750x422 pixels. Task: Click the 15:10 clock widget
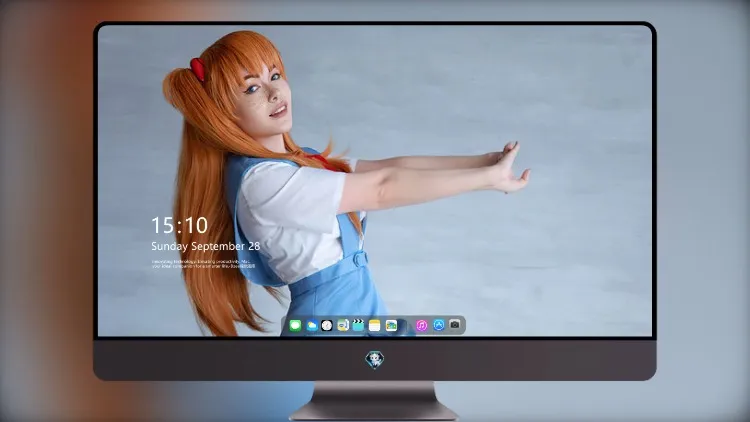tap(180, 225)
